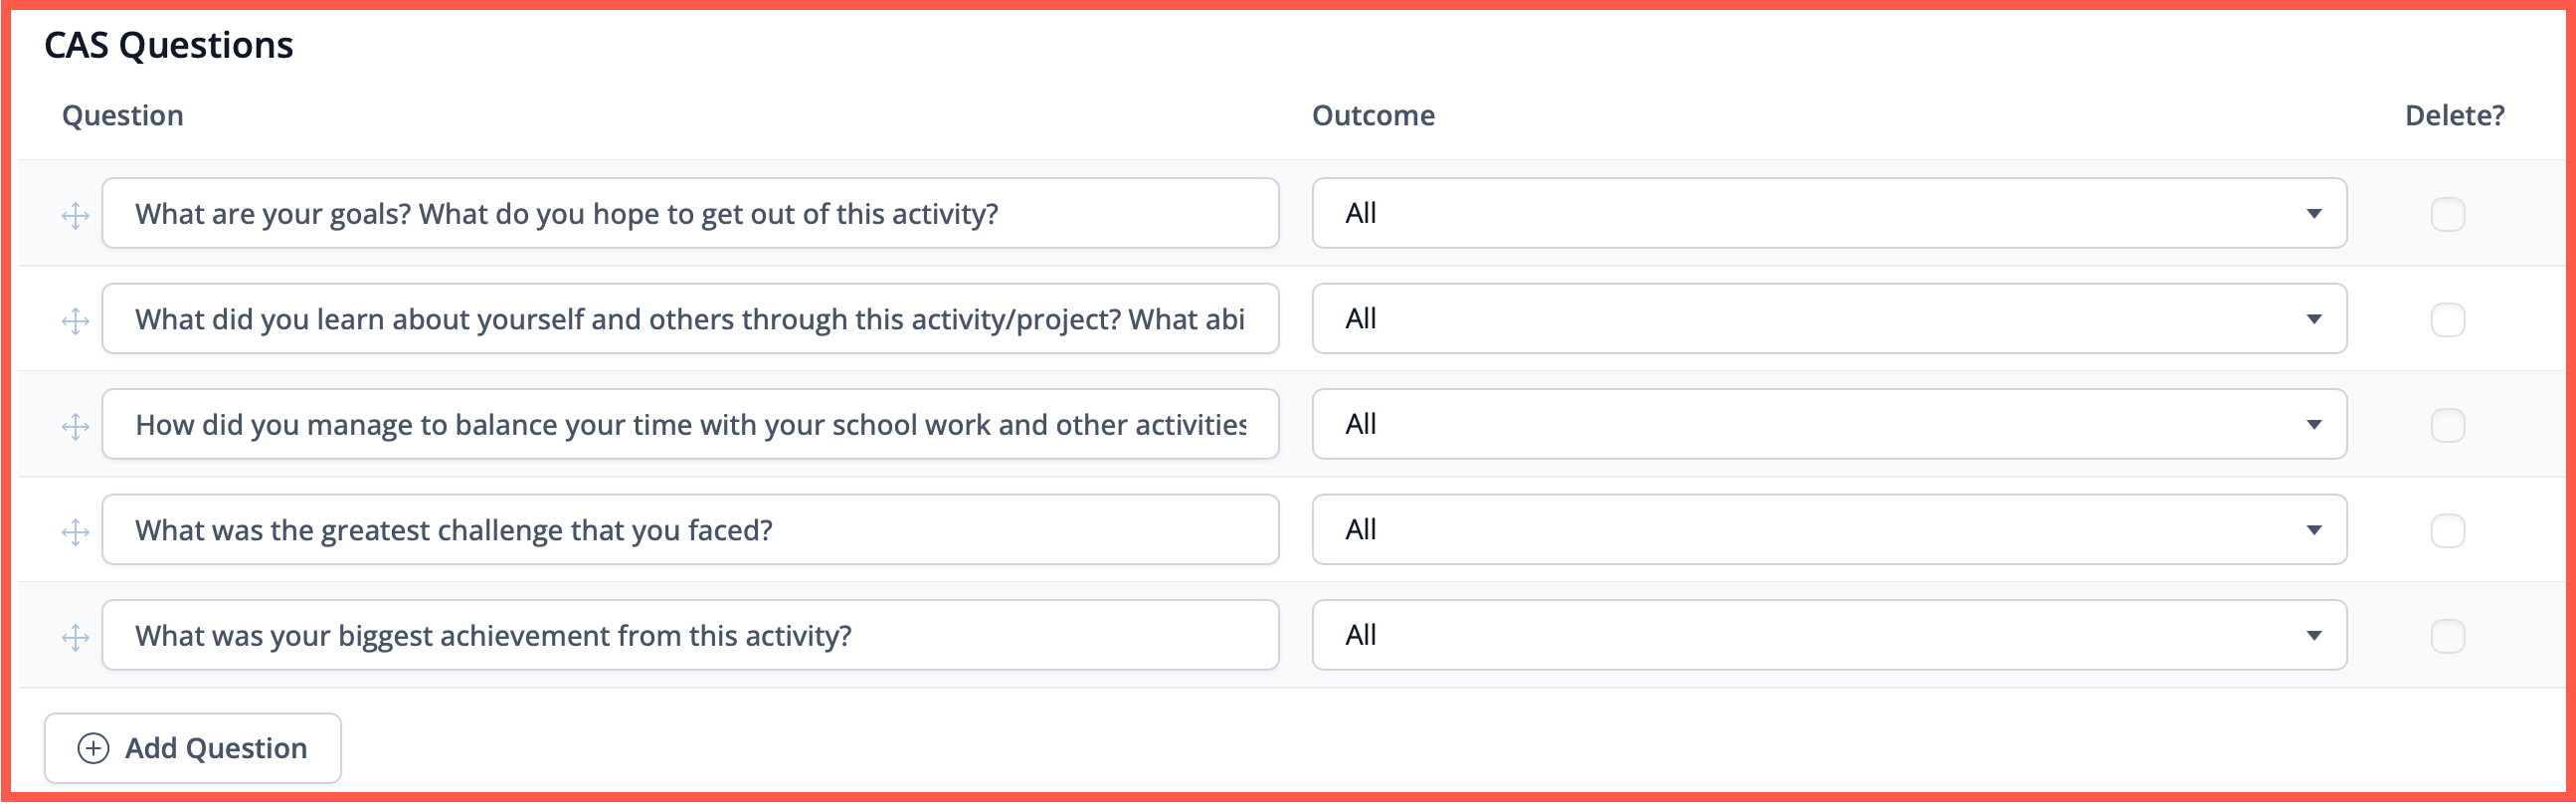Viewport: 2576px width, 804px height.
Task: Tick the delete checkbox for the goals question
Action: coord(2447,214)
